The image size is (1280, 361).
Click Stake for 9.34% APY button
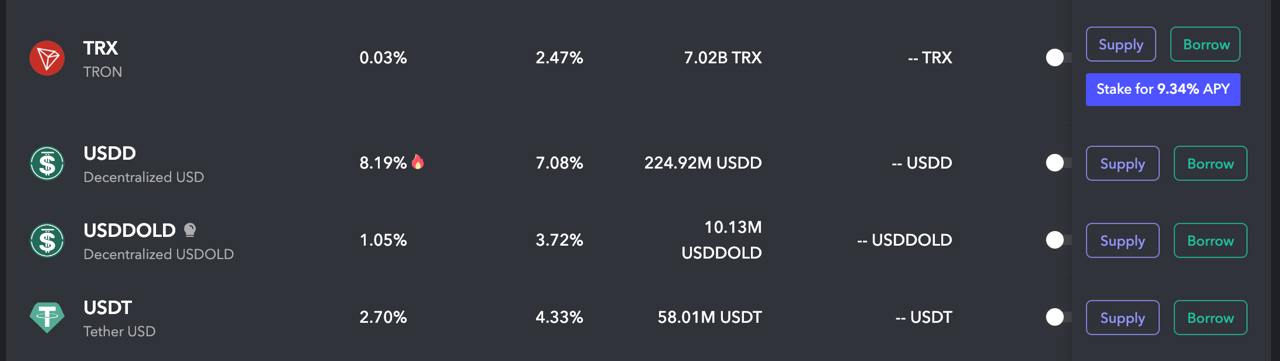coord(1163,89)
